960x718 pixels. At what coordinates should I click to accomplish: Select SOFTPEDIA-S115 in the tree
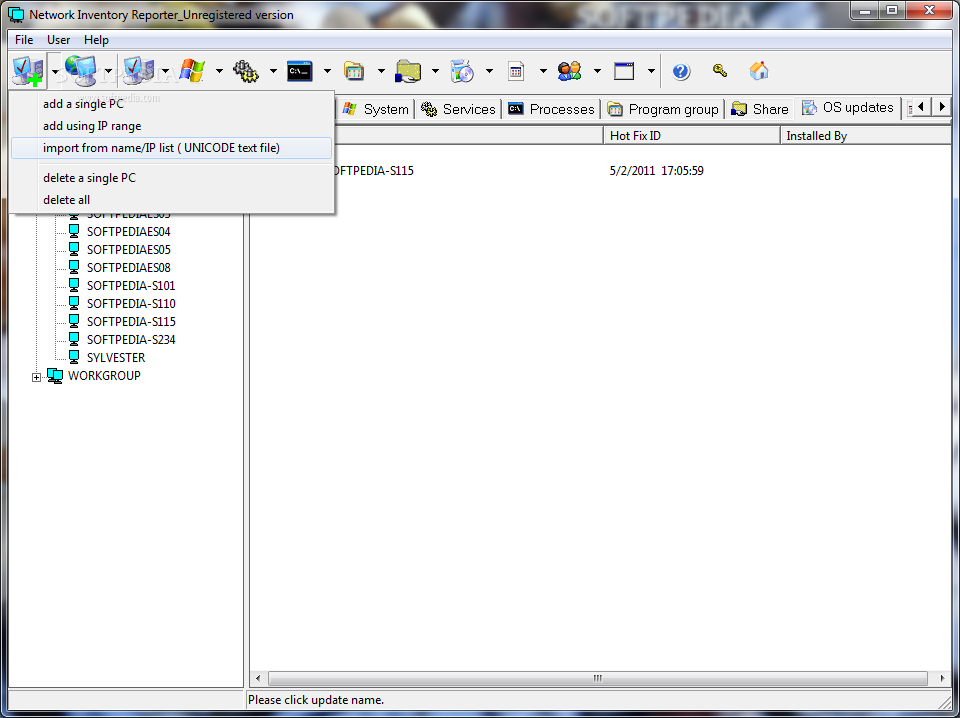click(x=131, y=321)
